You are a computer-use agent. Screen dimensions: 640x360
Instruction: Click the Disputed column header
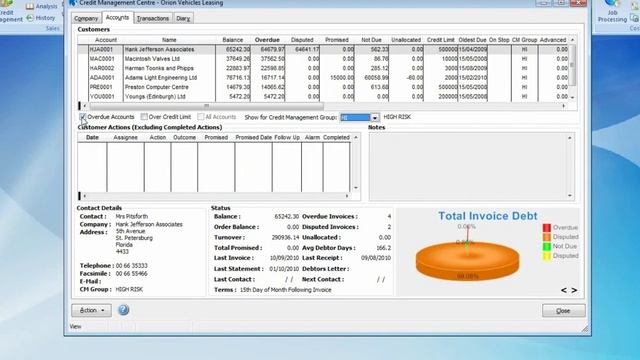[x=302, y=40]
